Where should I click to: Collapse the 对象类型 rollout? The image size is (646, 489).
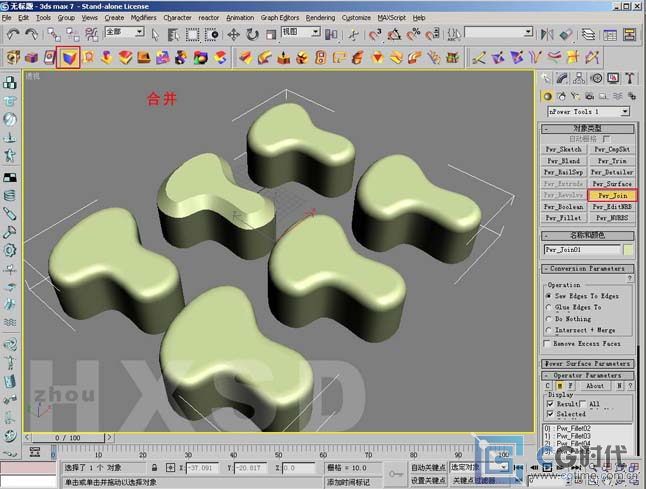pyautogui.click(x=587, y=129)
